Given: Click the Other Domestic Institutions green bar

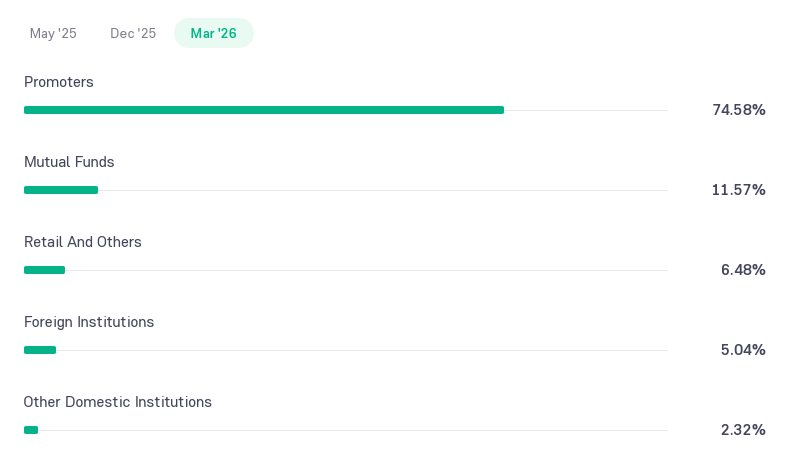Looking at the screenshot, I should point(31,430).
